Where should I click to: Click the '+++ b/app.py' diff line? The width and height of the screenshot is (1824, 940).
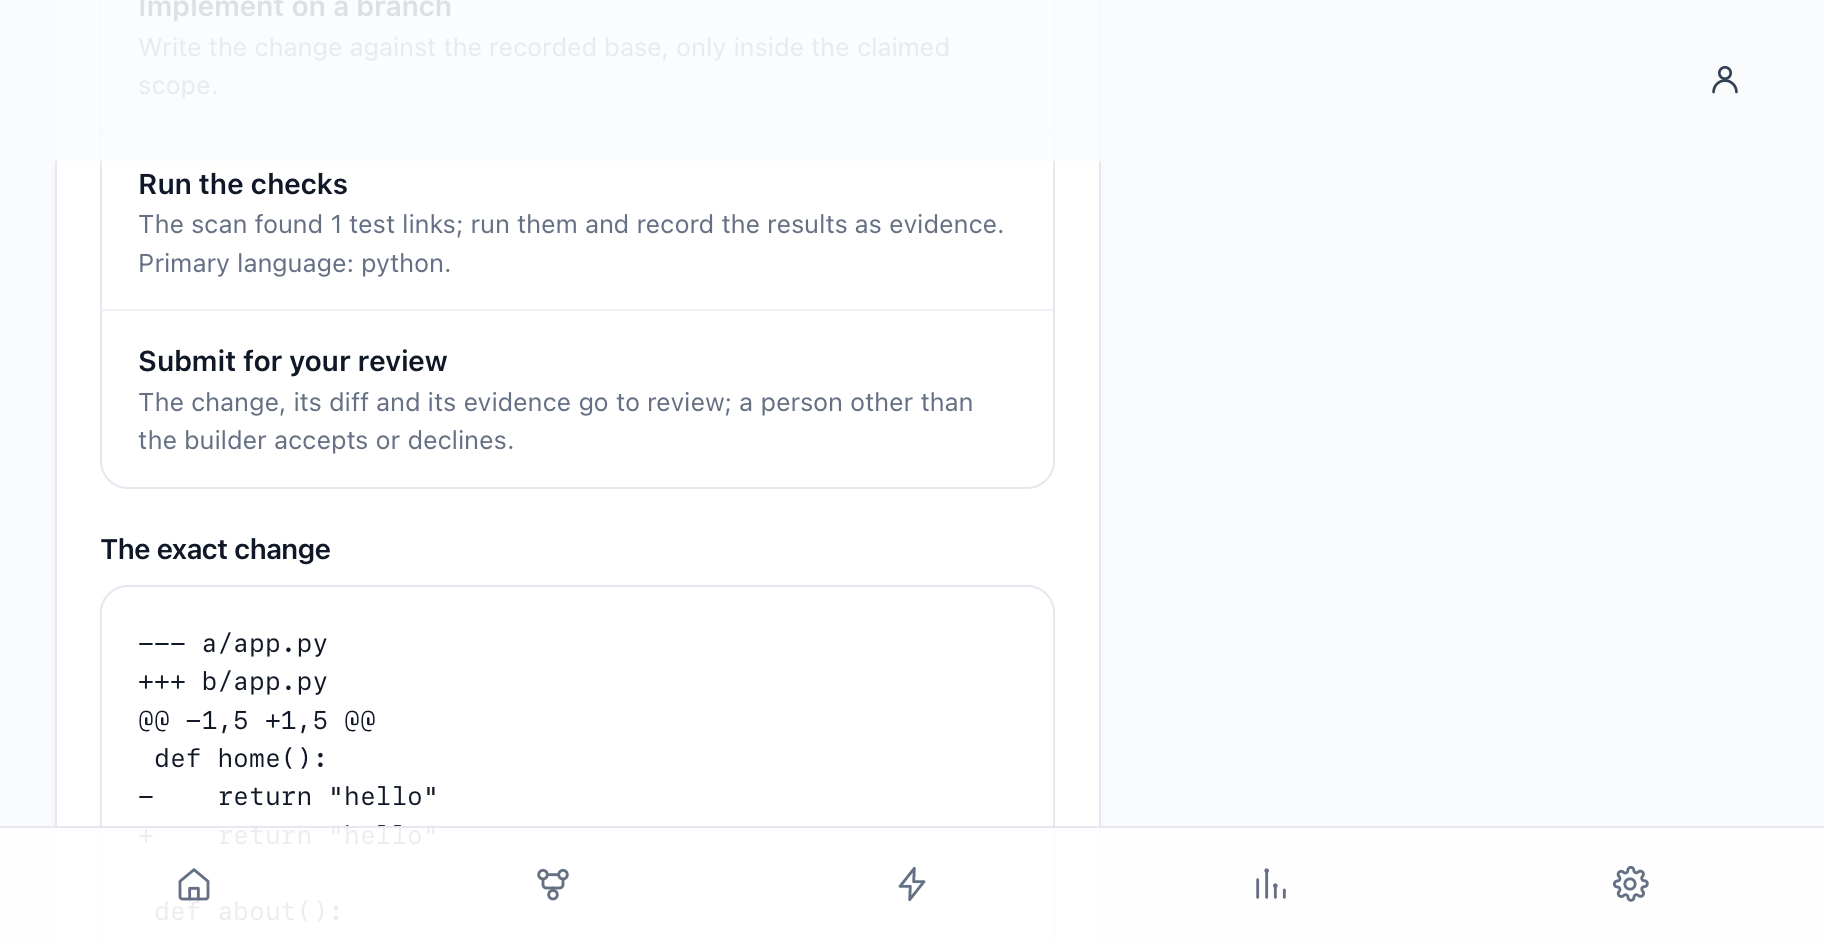(x=233, y=682)
